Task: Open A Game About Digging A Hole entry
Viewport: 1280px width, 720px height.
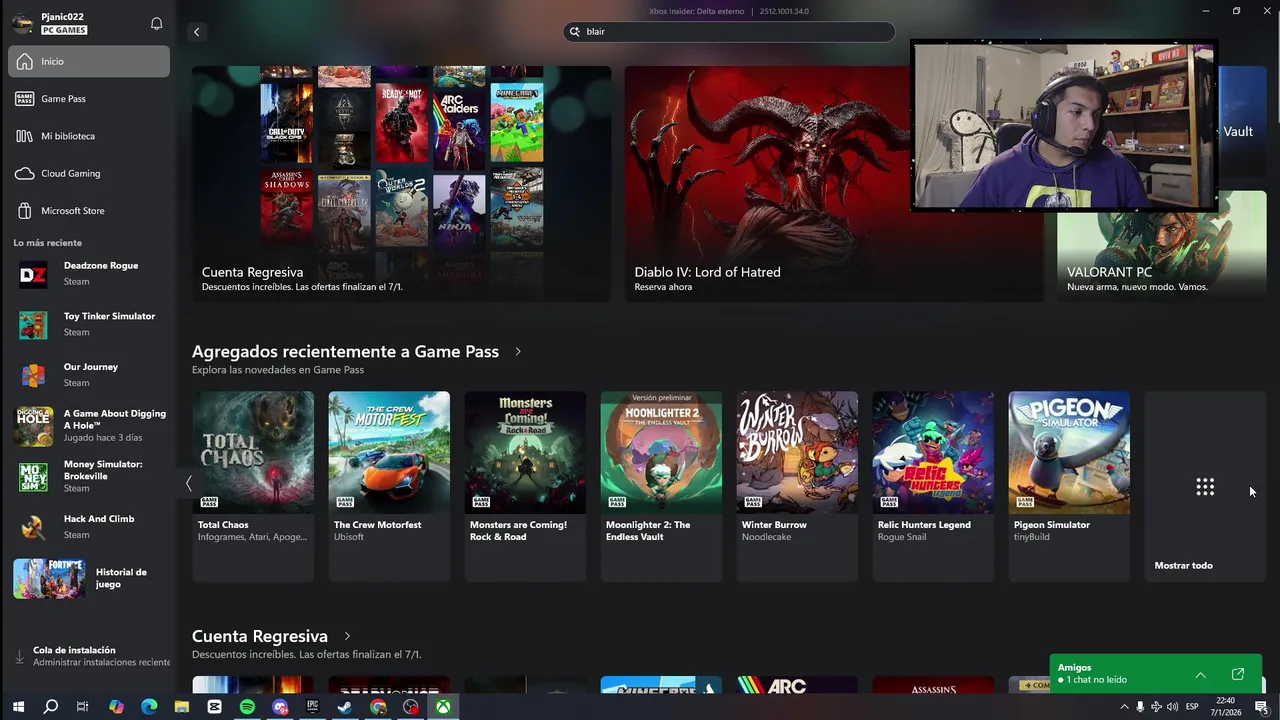Action: pos(89,426)
